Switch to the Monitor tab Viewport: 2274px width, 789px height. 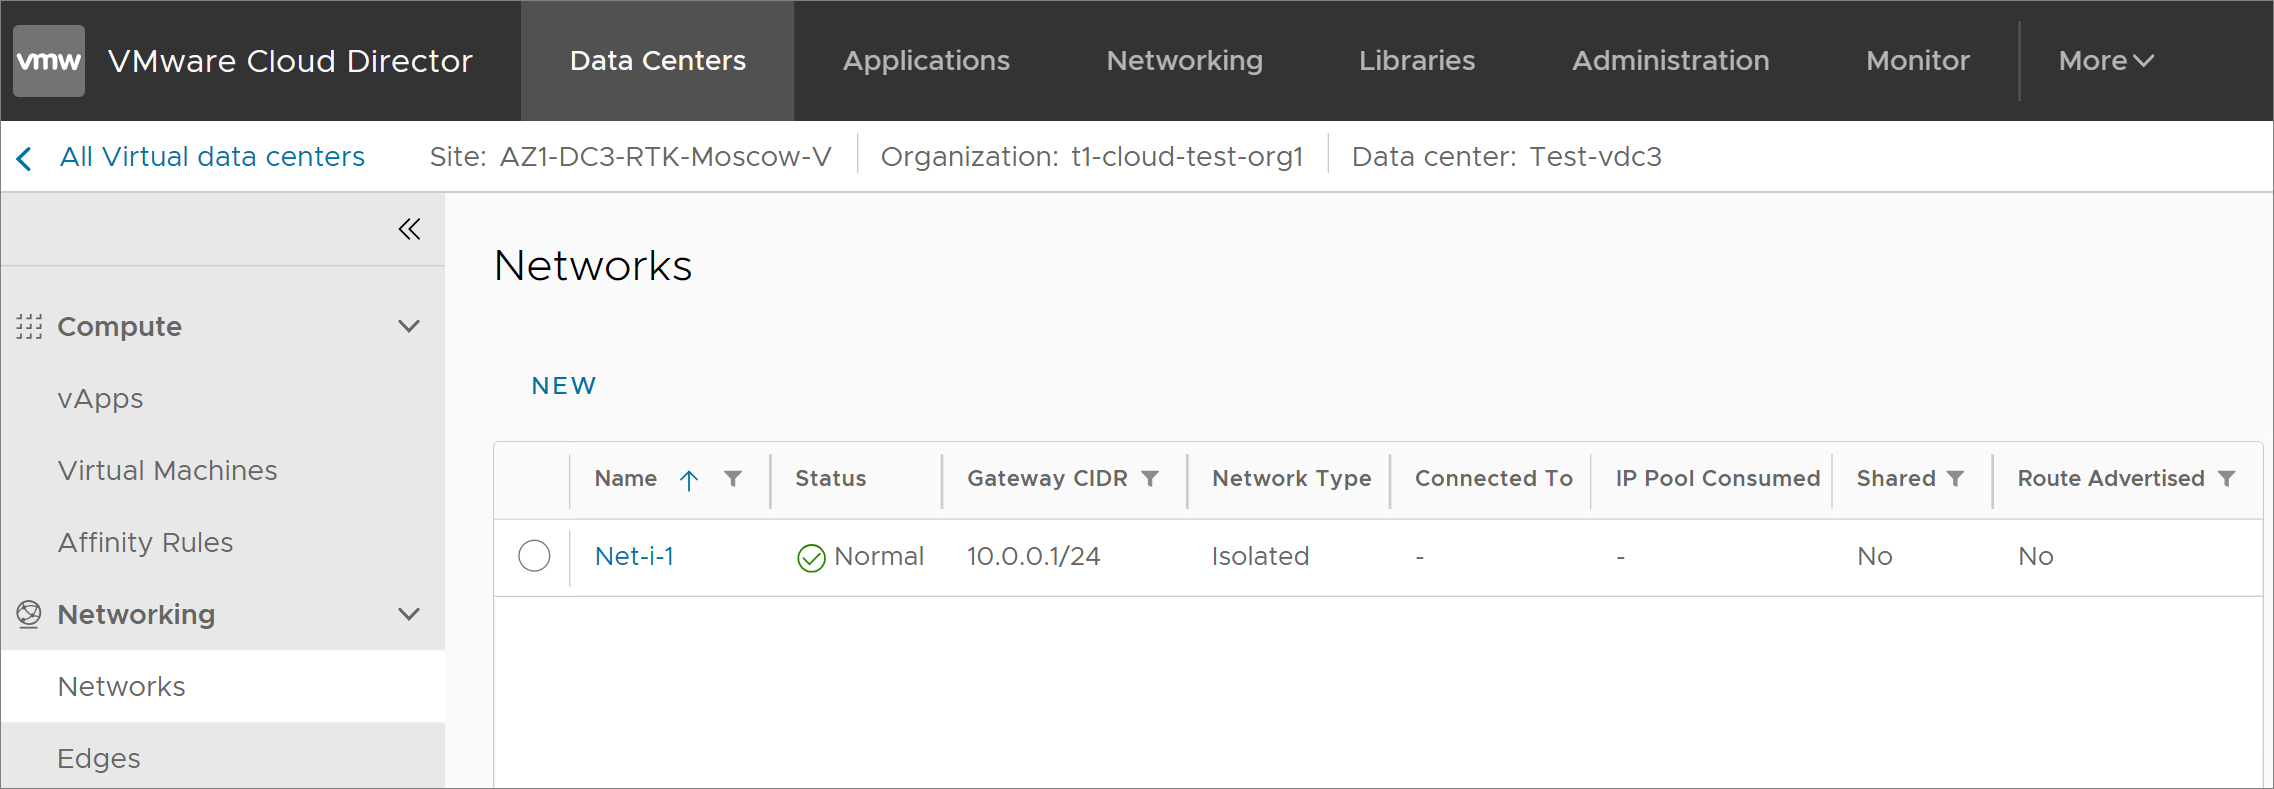[1918, 61]
